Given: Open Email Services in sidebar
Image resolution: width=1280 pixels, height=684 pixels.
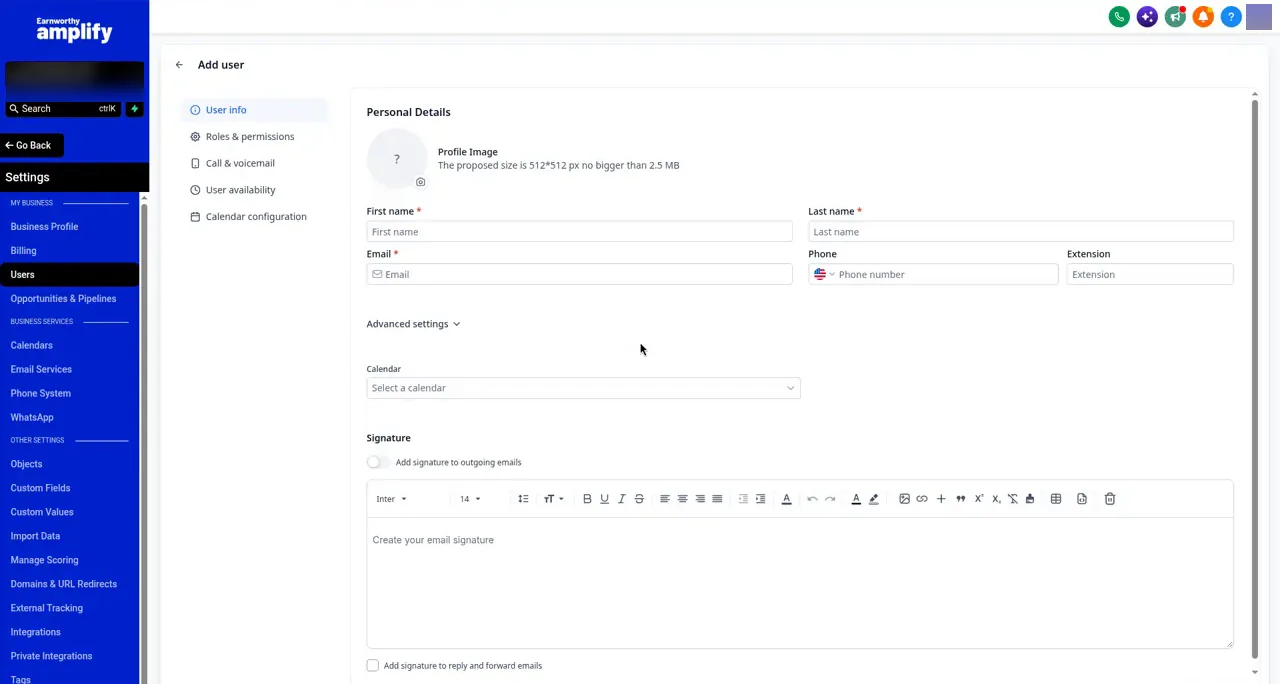Looking at the screenshot, I should coord(41,370).
